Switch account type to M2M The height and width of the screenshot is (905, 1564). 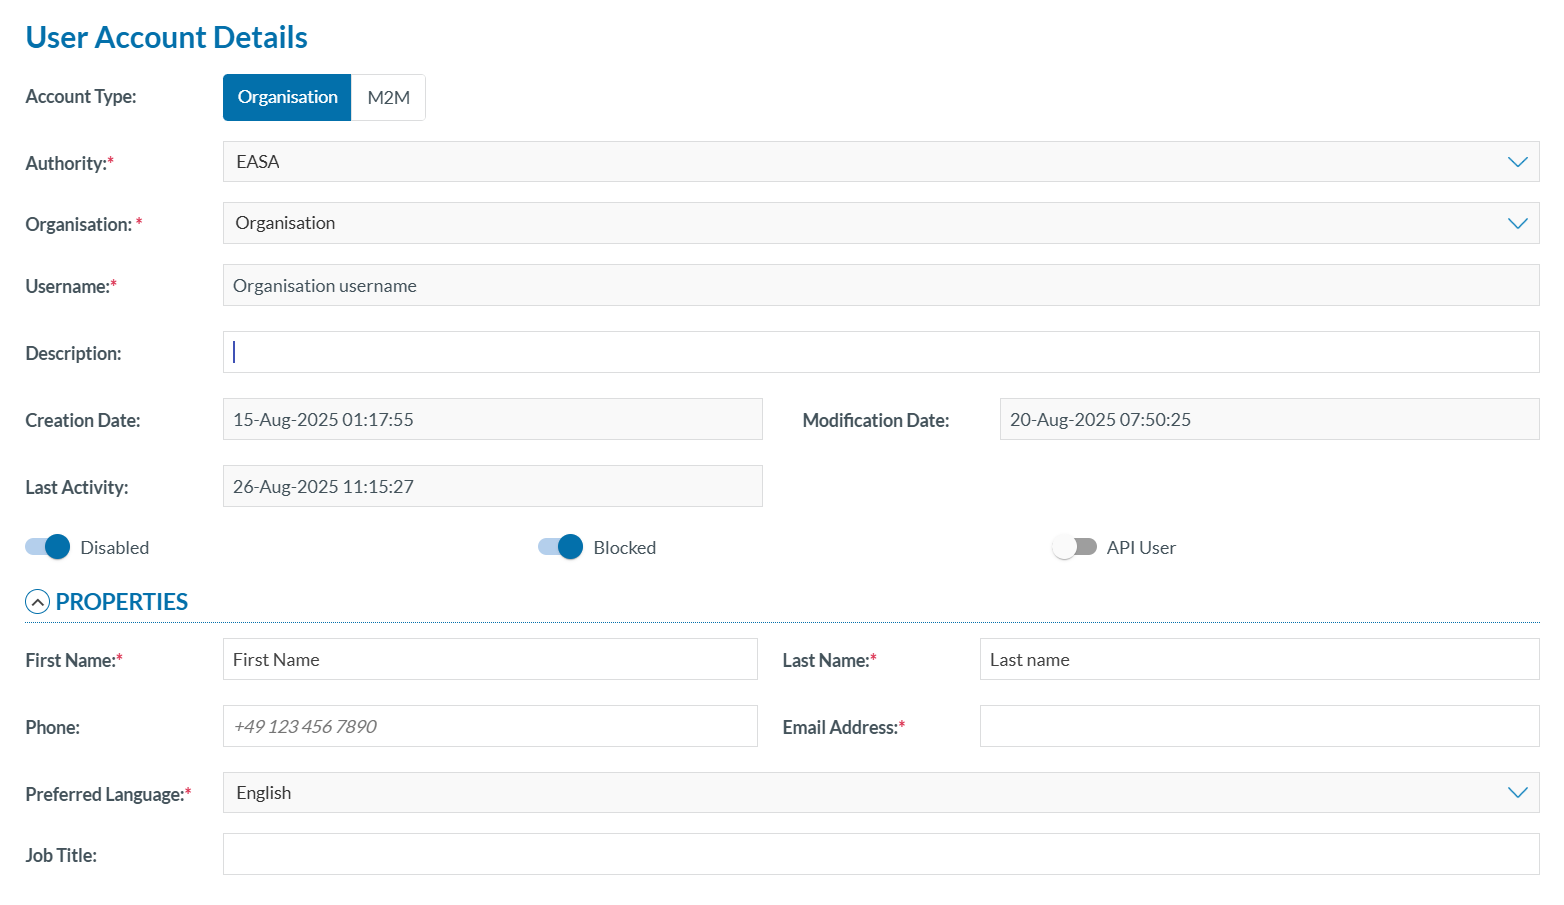pos(388,98)
